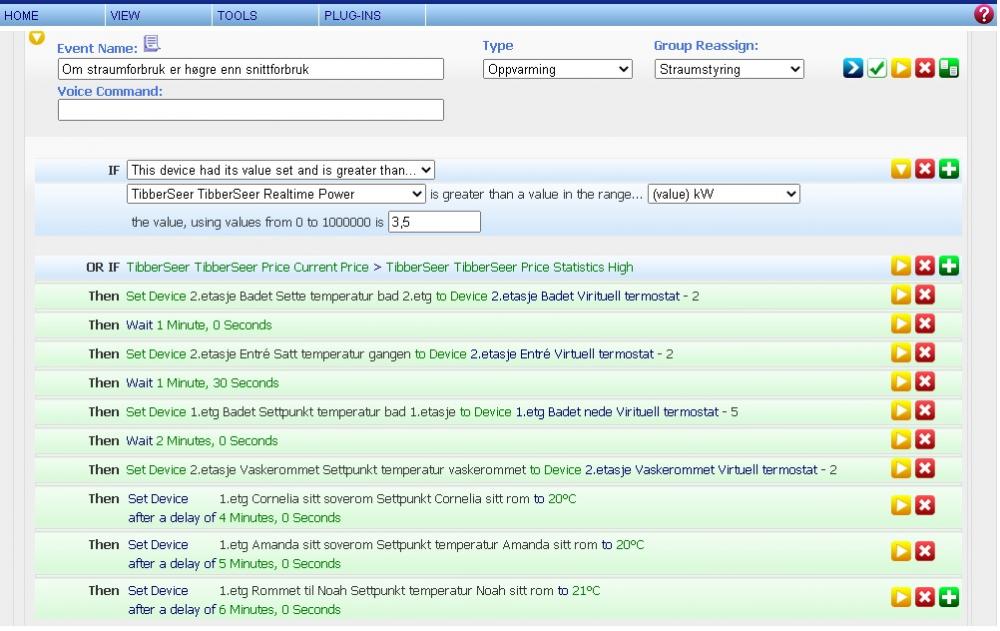Click the blue arrow icon in event header
This screenshot has height=631, width=1000.
[x=853, y=70]
